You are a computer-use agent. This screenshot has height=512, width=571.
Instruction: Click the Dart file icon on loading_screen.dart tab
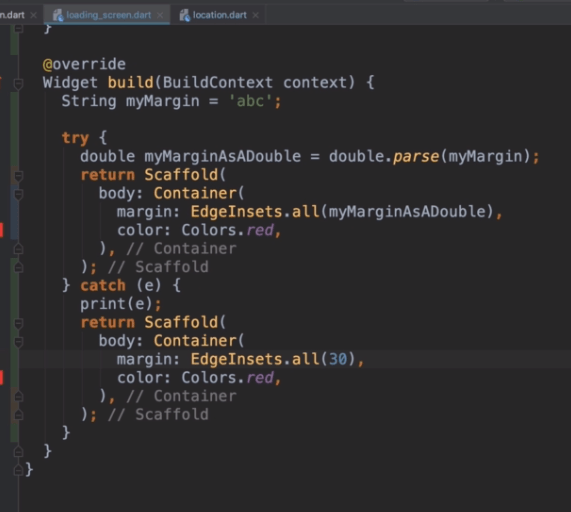pyautogui.click(x=58, y=15)
